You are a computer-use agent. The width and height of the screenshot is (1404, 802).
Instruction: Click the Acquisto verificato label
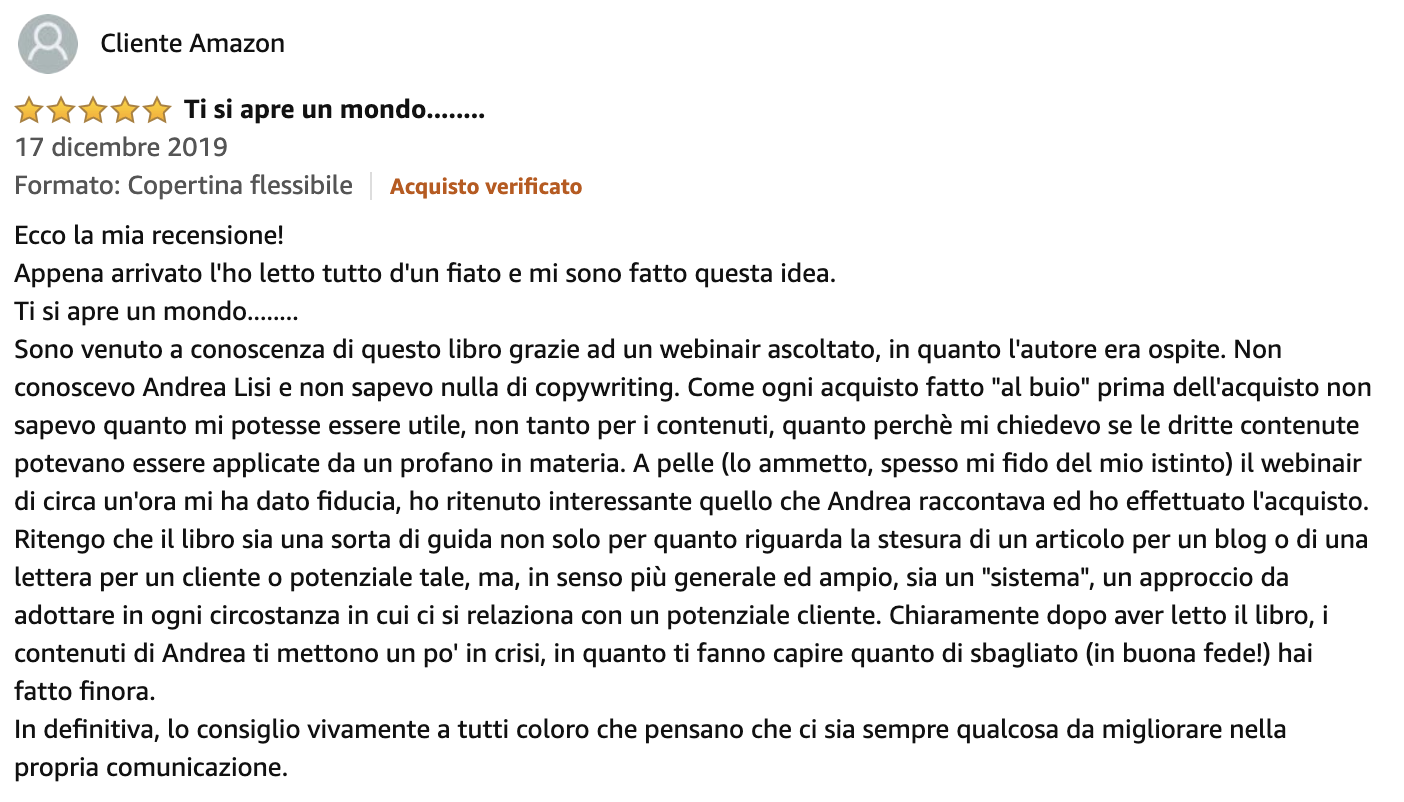click(486, 187)
